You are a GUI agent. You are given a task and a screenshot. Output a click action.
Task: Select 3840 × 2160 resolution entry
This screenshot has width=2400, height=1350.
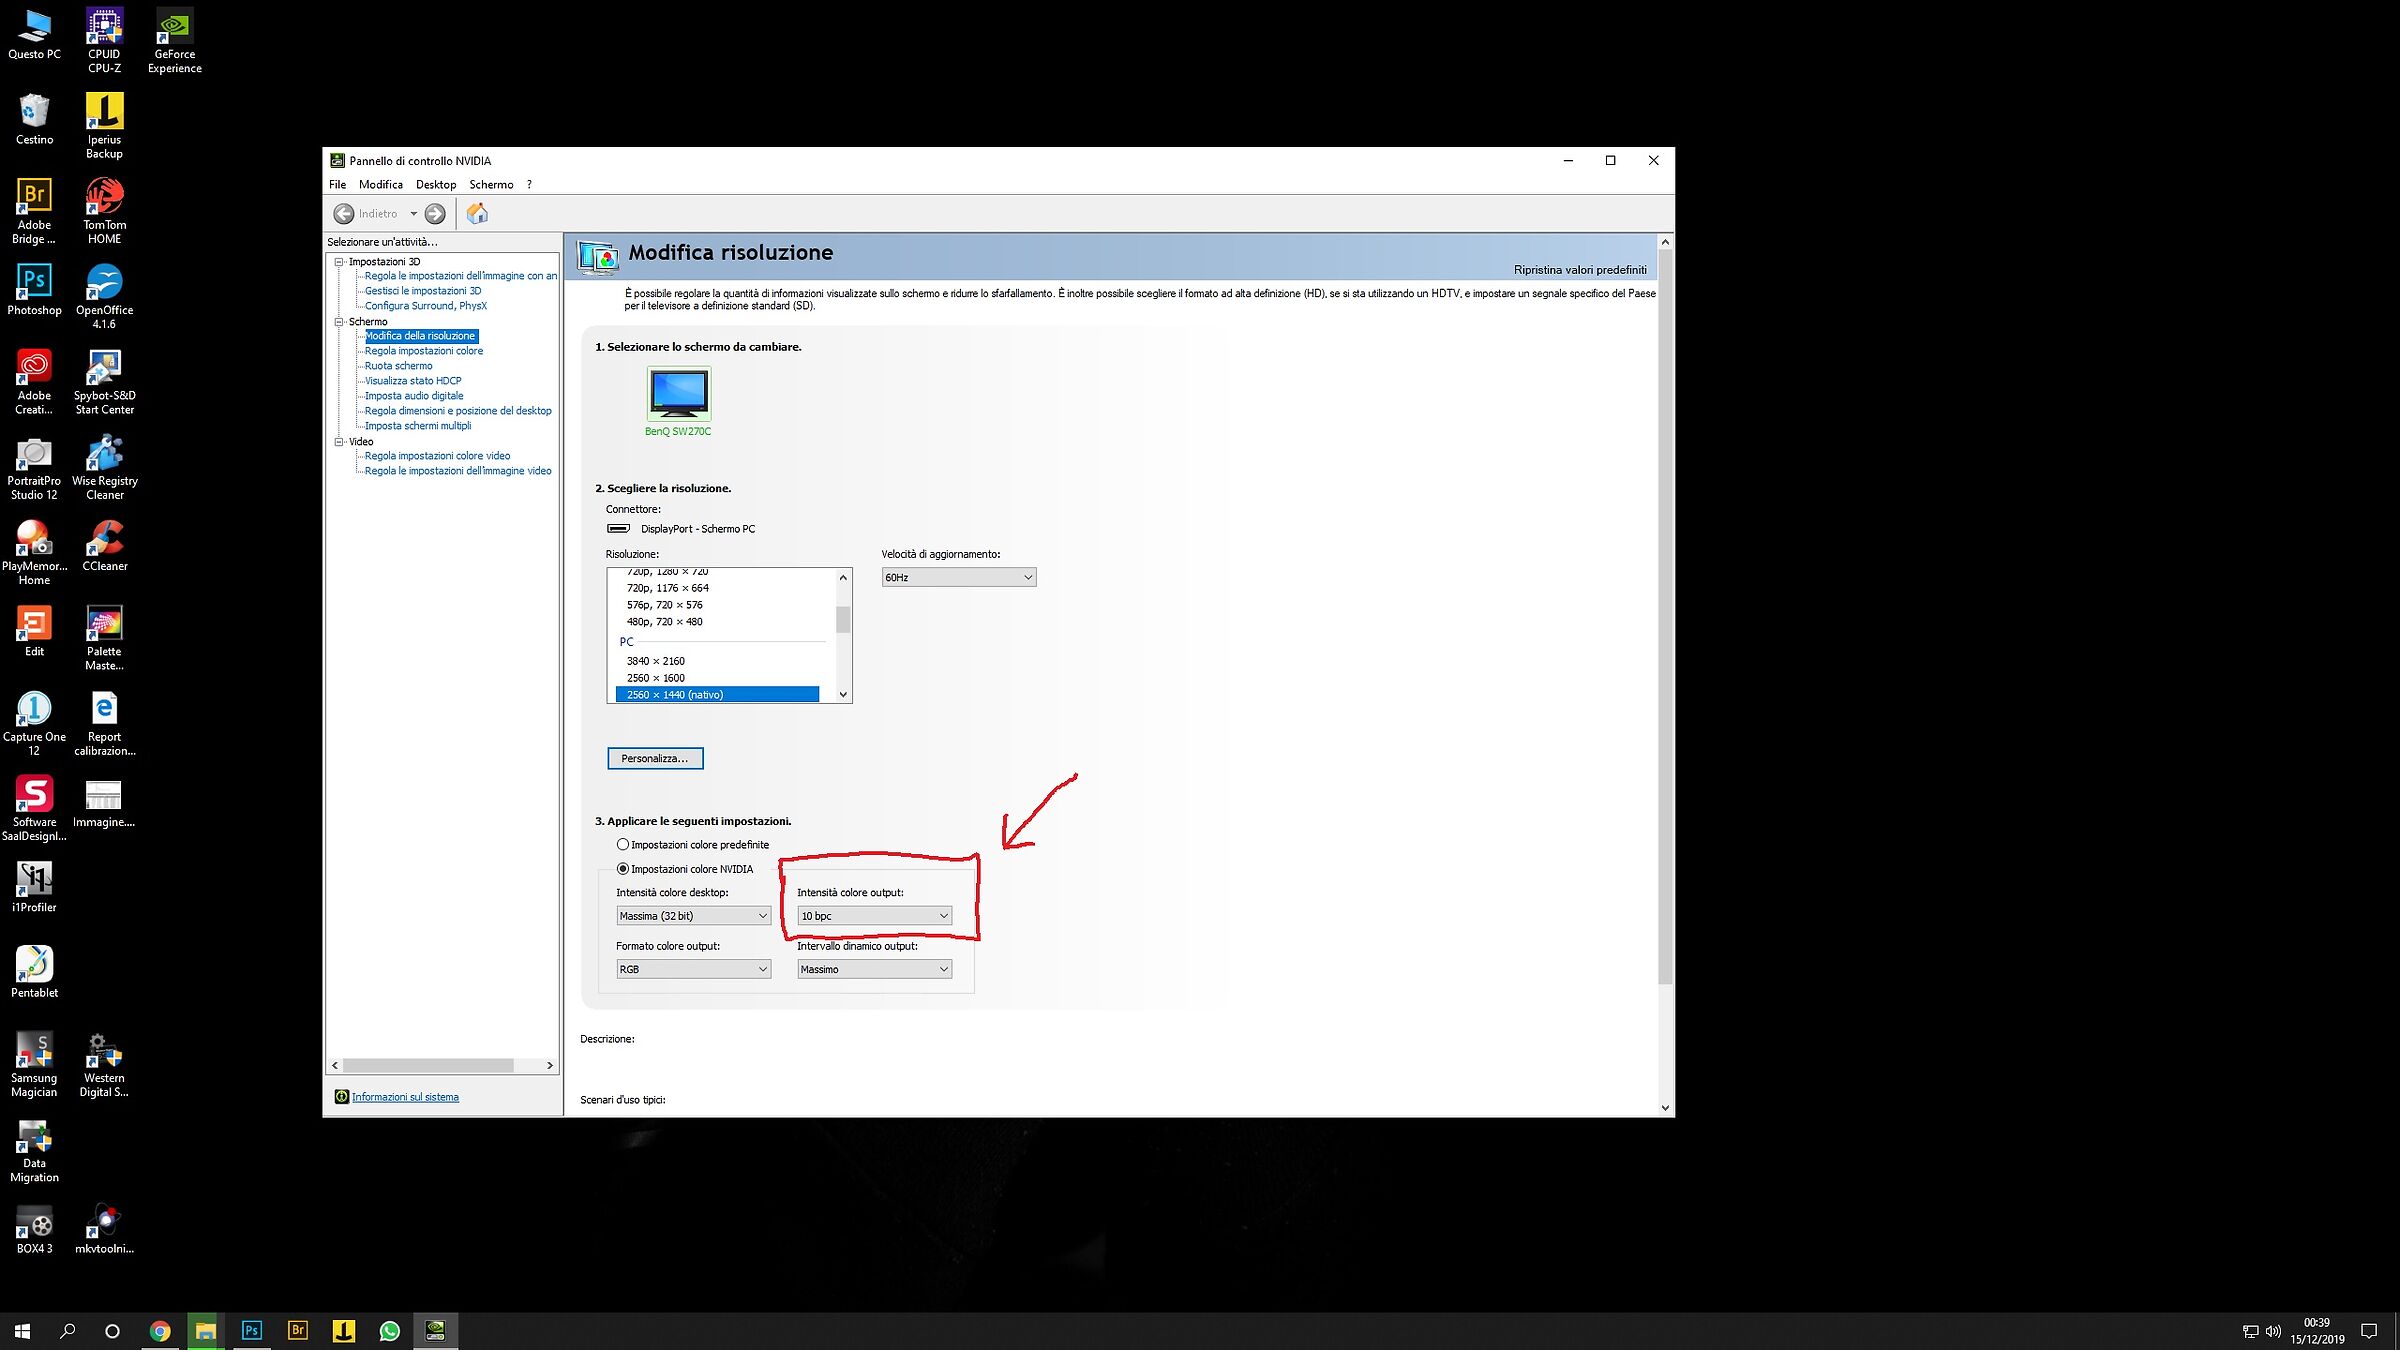coord(656,661)
